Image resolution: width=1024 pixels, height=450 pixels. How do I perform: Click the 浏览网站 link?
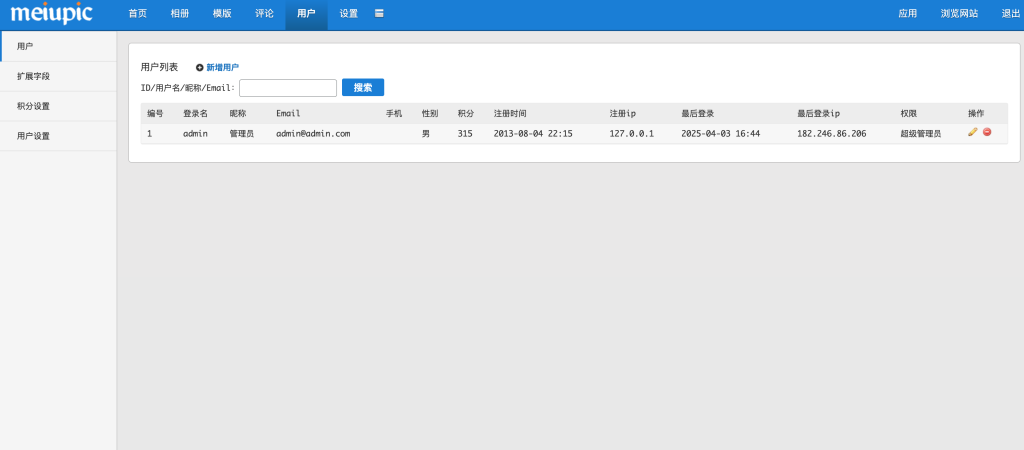(959, 13)
